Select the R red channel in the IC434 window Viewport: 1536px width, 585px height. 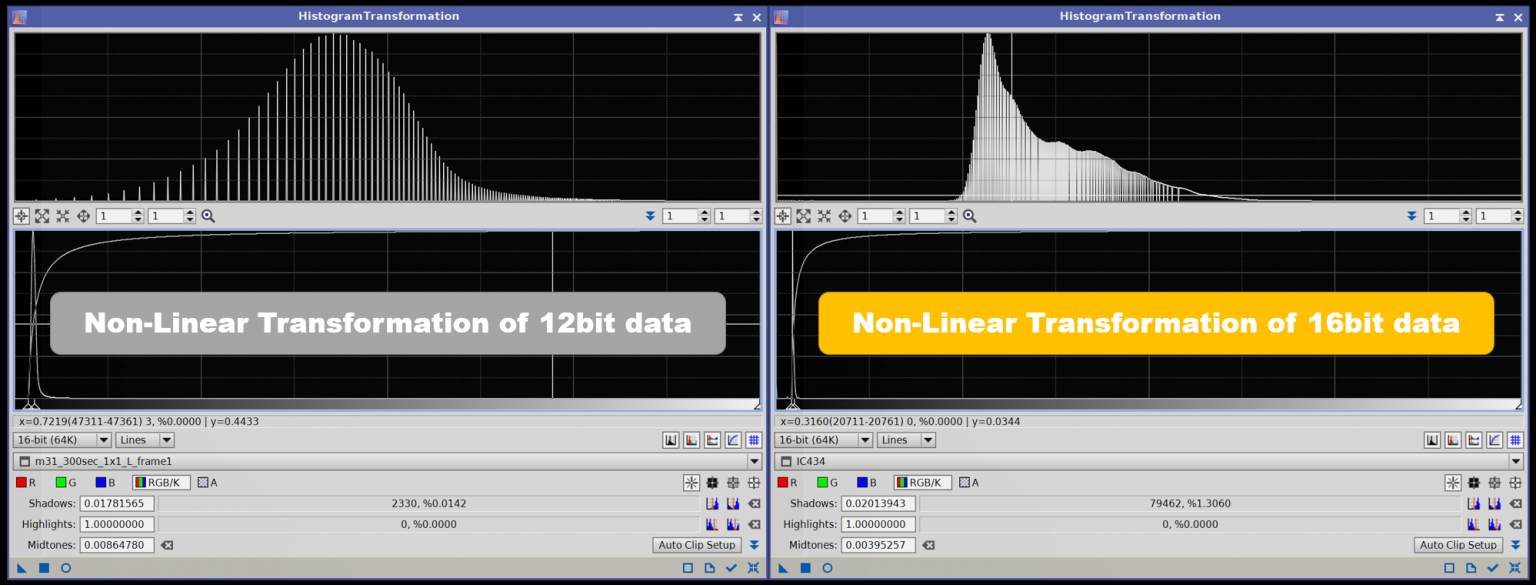pos(784,483)
